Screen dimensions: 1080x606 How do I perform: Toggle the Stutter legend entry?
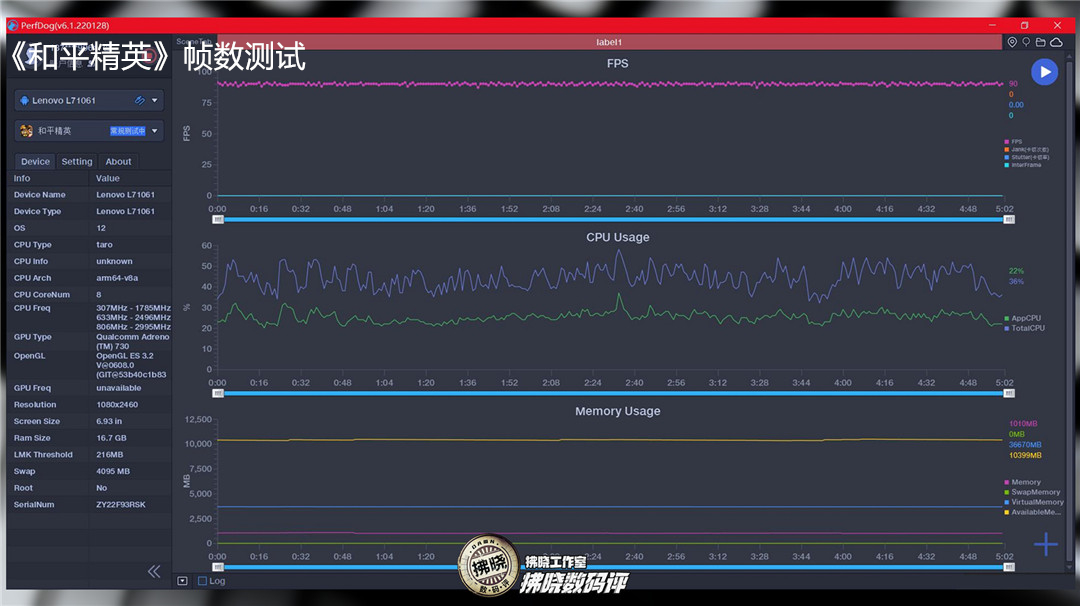1026,157
